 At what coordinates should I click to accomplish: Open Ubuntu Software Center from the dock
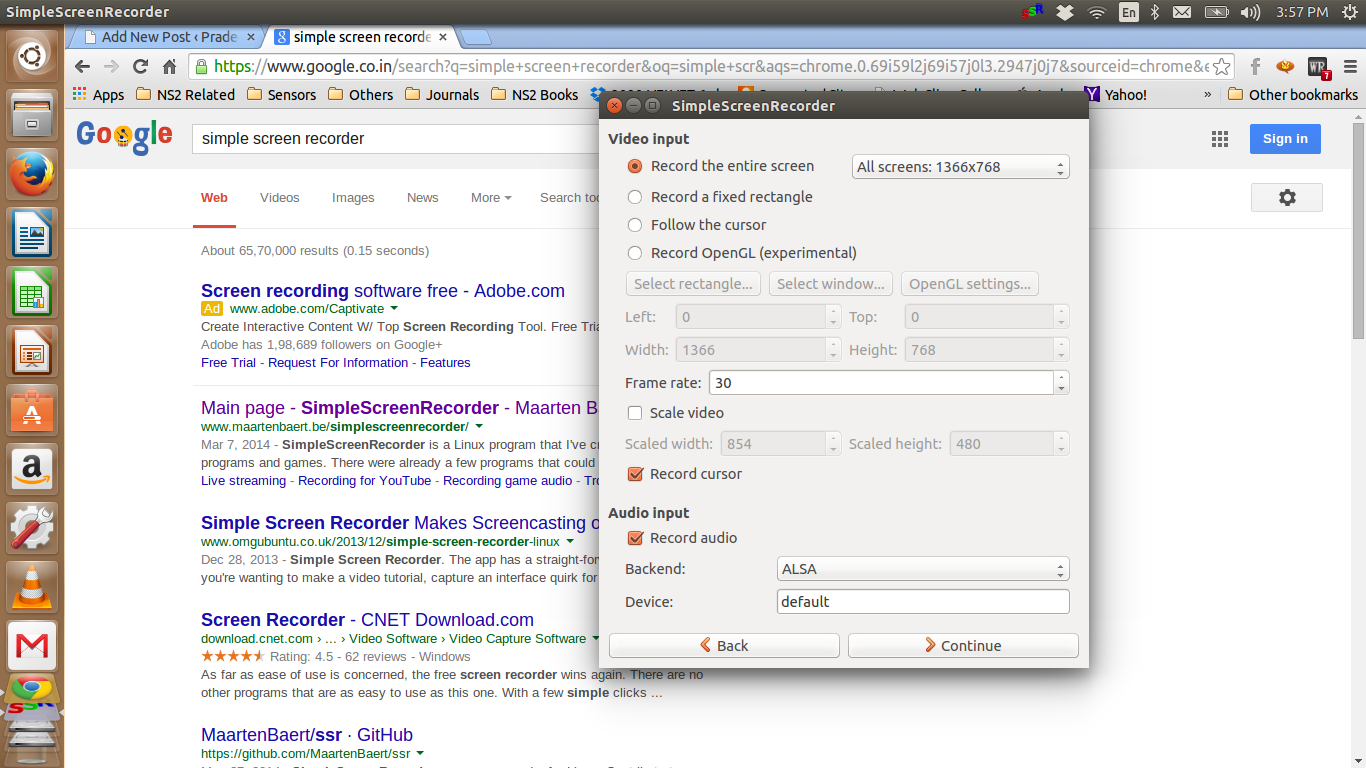point(32,410)
